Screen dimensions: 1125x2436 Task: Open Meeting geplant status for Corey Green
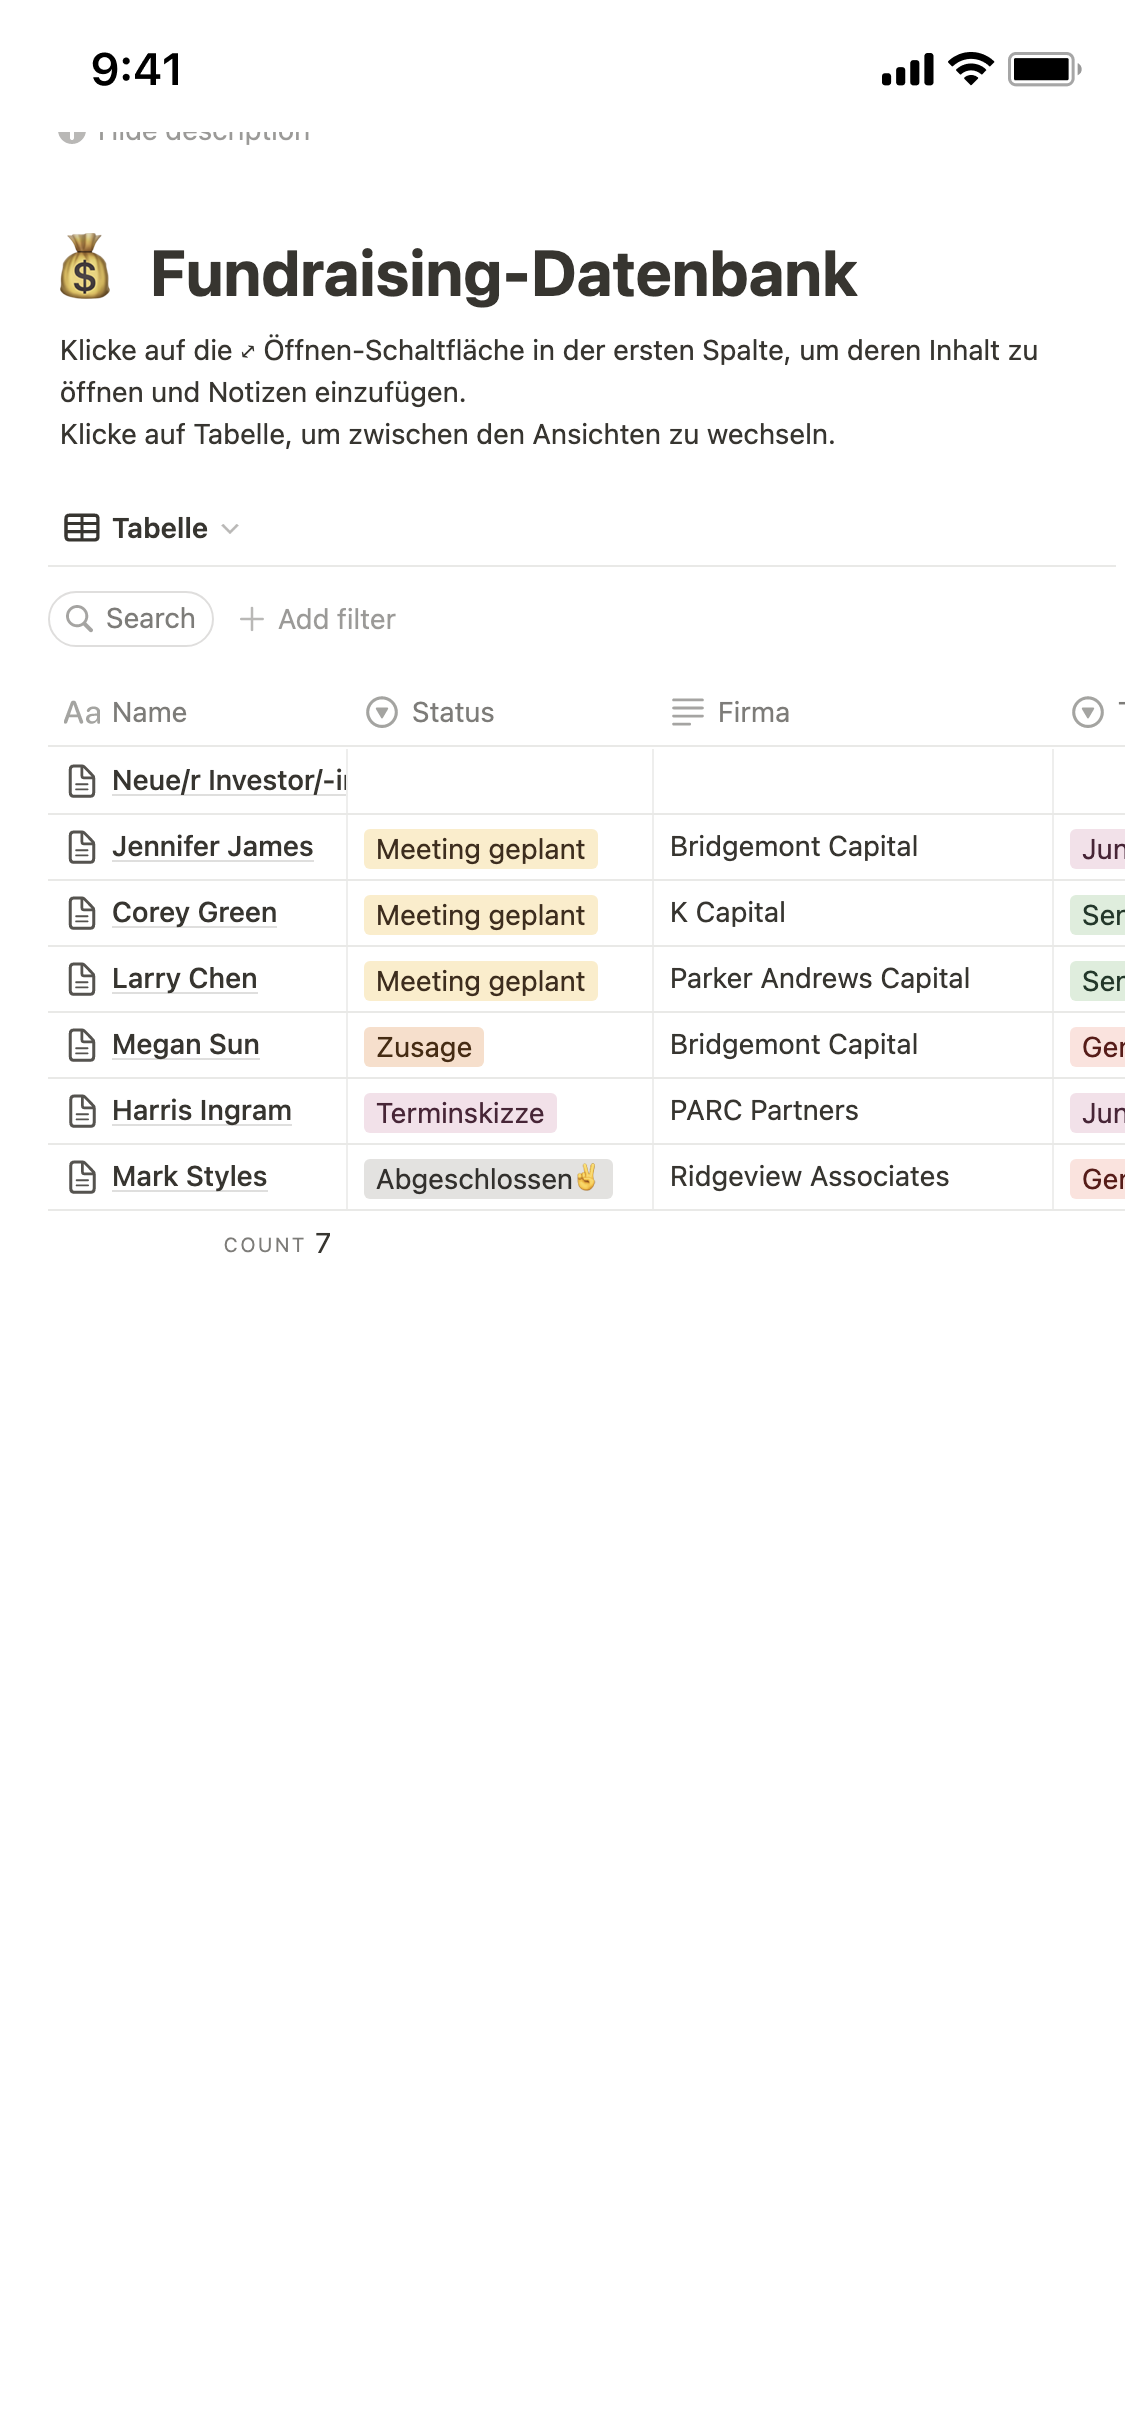[480, 915]
